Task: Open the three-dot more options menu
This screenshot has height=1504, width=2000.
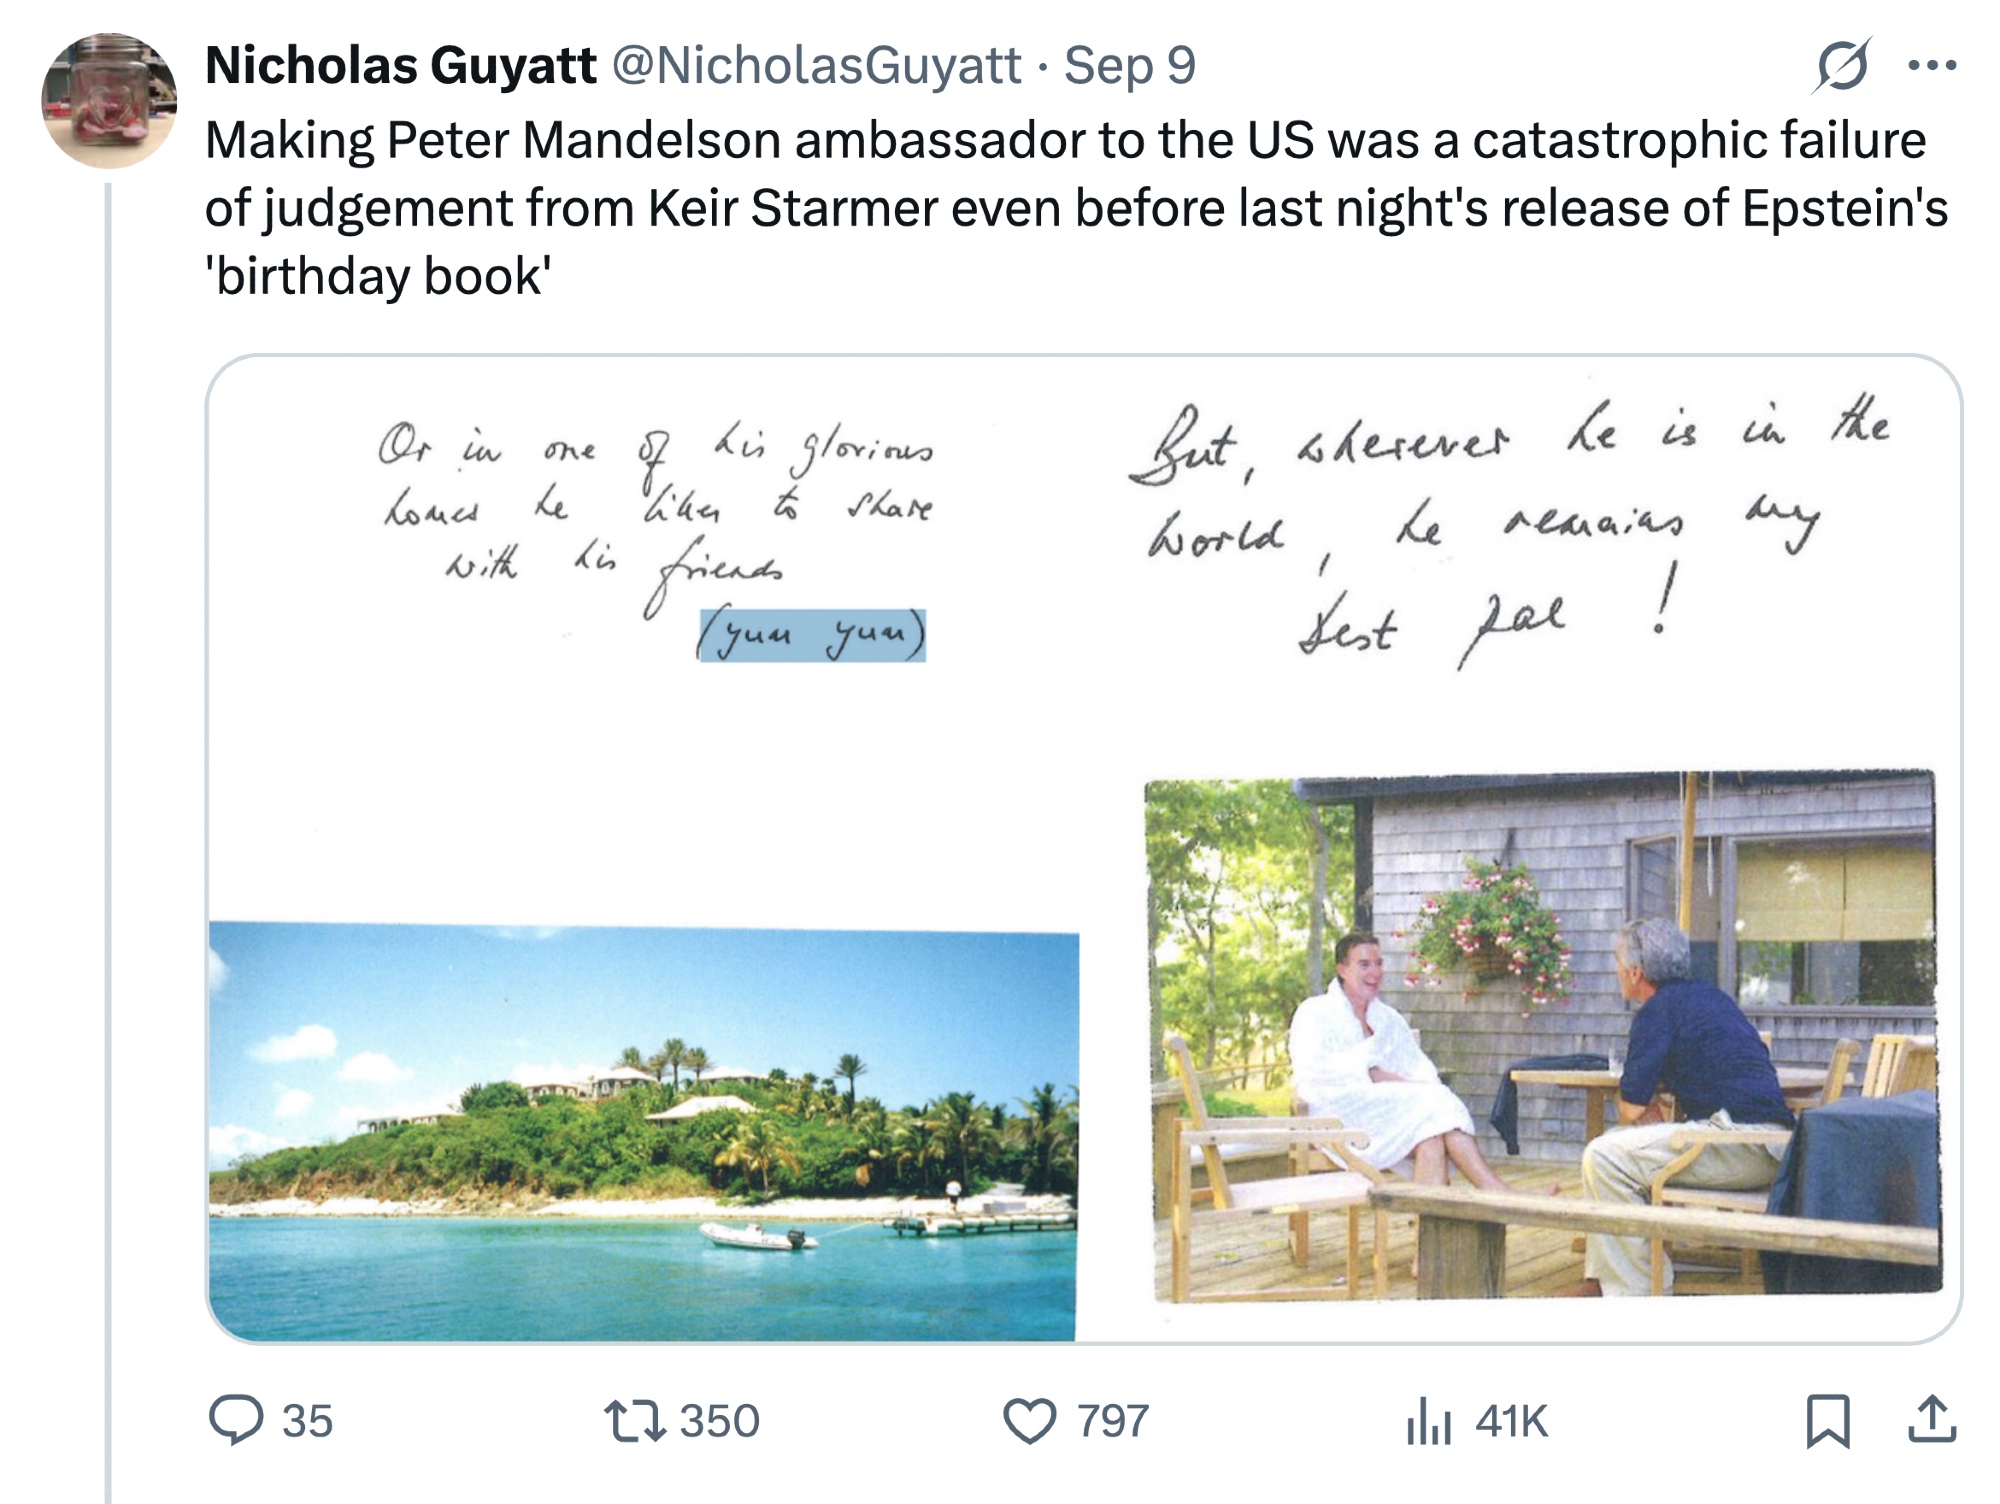Action: pos(1931,66)
